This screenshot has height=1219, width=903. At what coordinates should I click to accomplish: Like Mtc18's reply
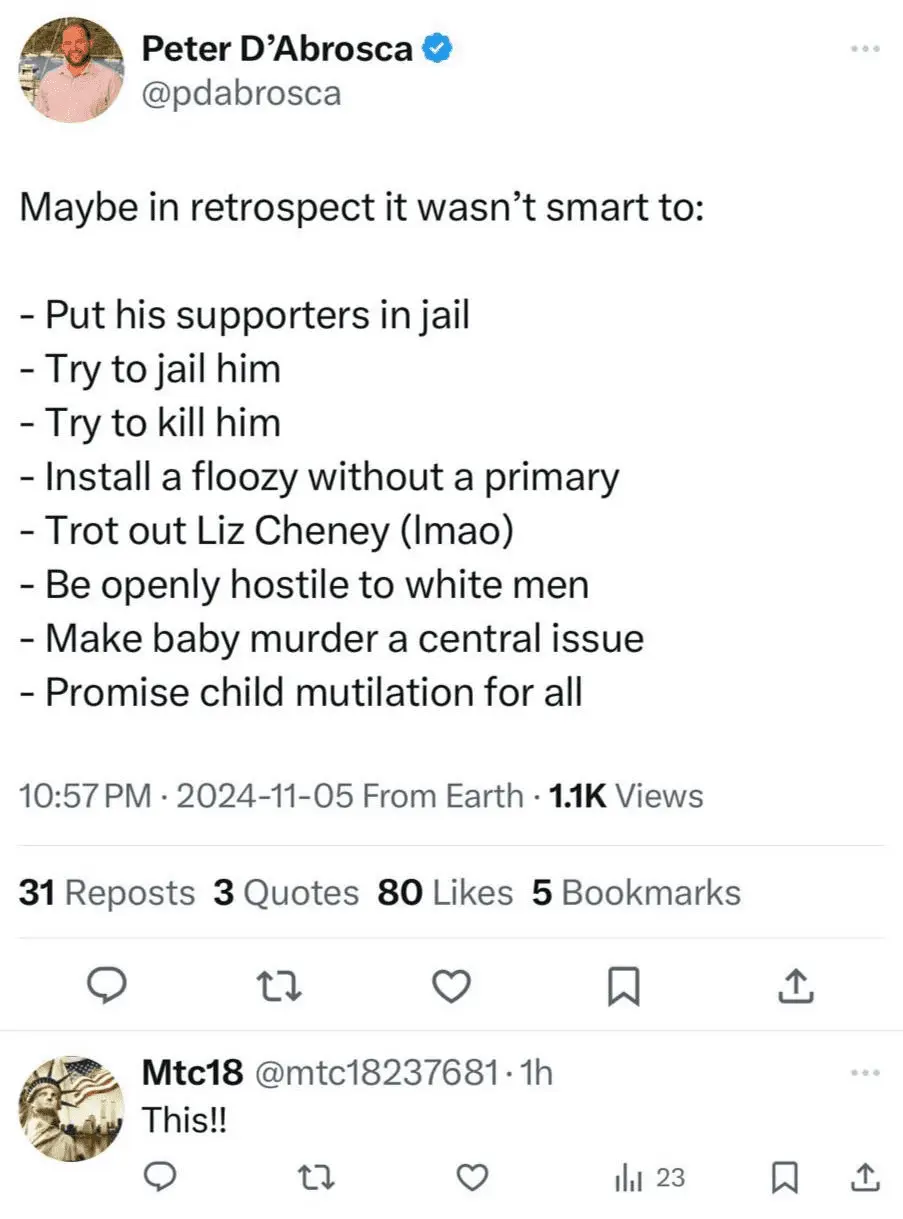(x=472, y=1178)
